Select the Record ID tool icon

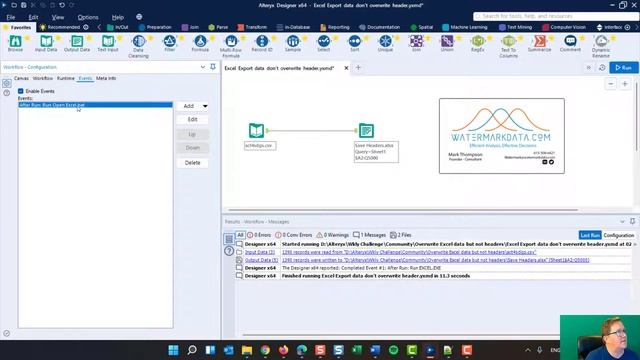tap(262, 41)
